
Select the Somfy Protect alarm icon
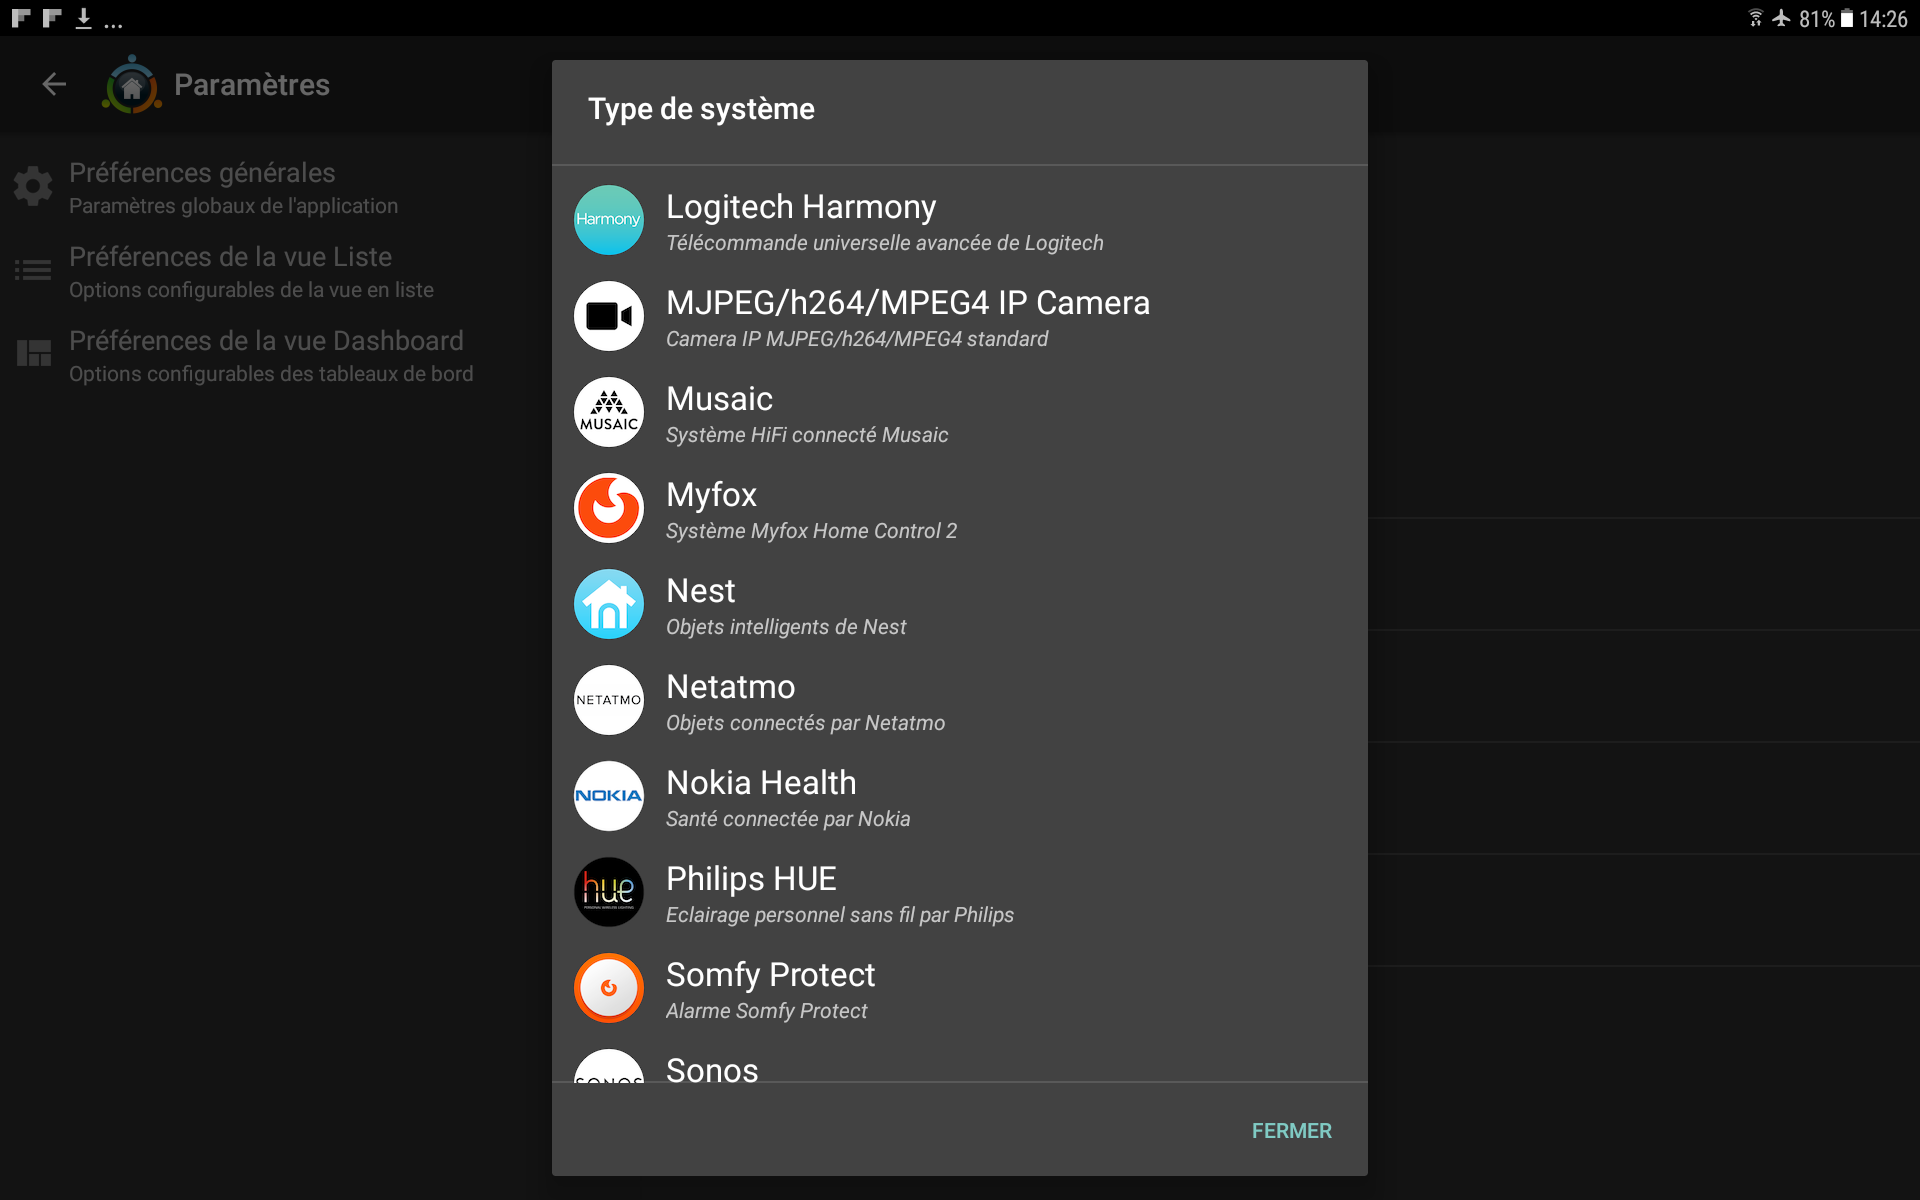point(608,987)
